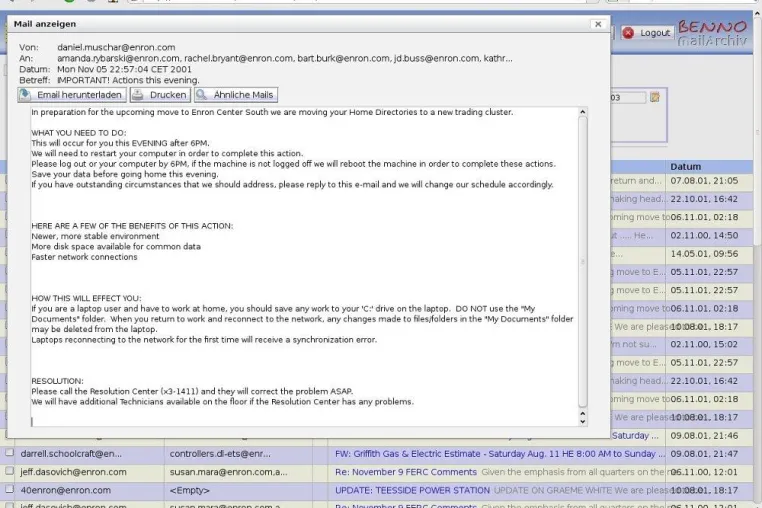Screen dimensions: 762x508
Task: Find similar mails with Ähnliche Mails
Action: tap(236, 95)
